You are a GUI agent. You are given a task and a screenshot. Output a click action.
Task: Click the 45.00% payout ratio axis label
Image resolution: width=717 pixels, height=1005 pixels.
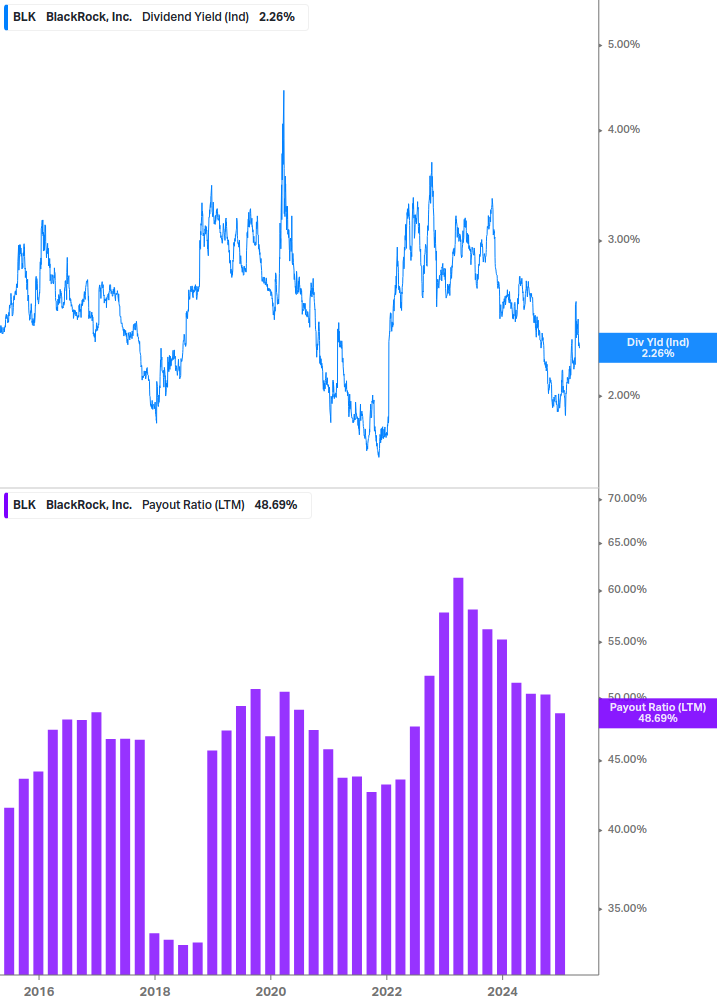pos(627,760)
